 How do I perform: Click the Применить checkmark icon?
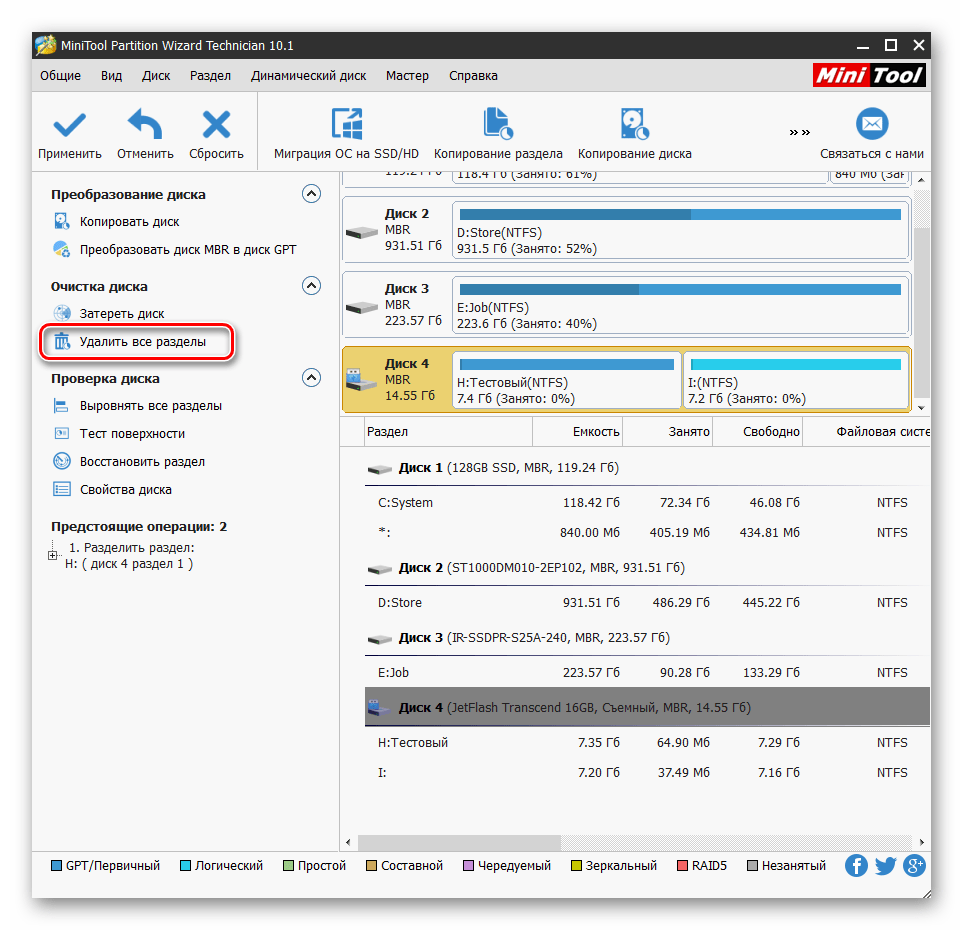[x=69, y=125]
